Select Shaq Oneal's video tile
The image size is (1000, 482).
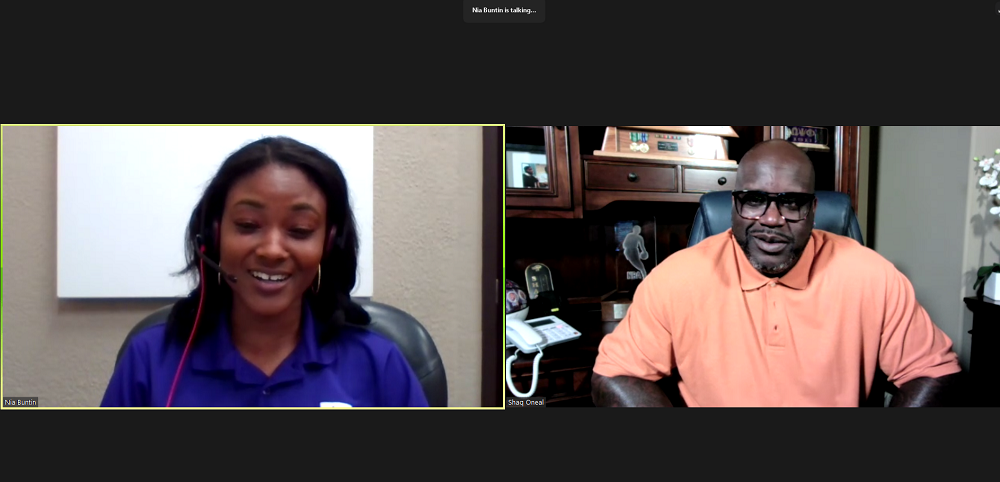[752, 266]
